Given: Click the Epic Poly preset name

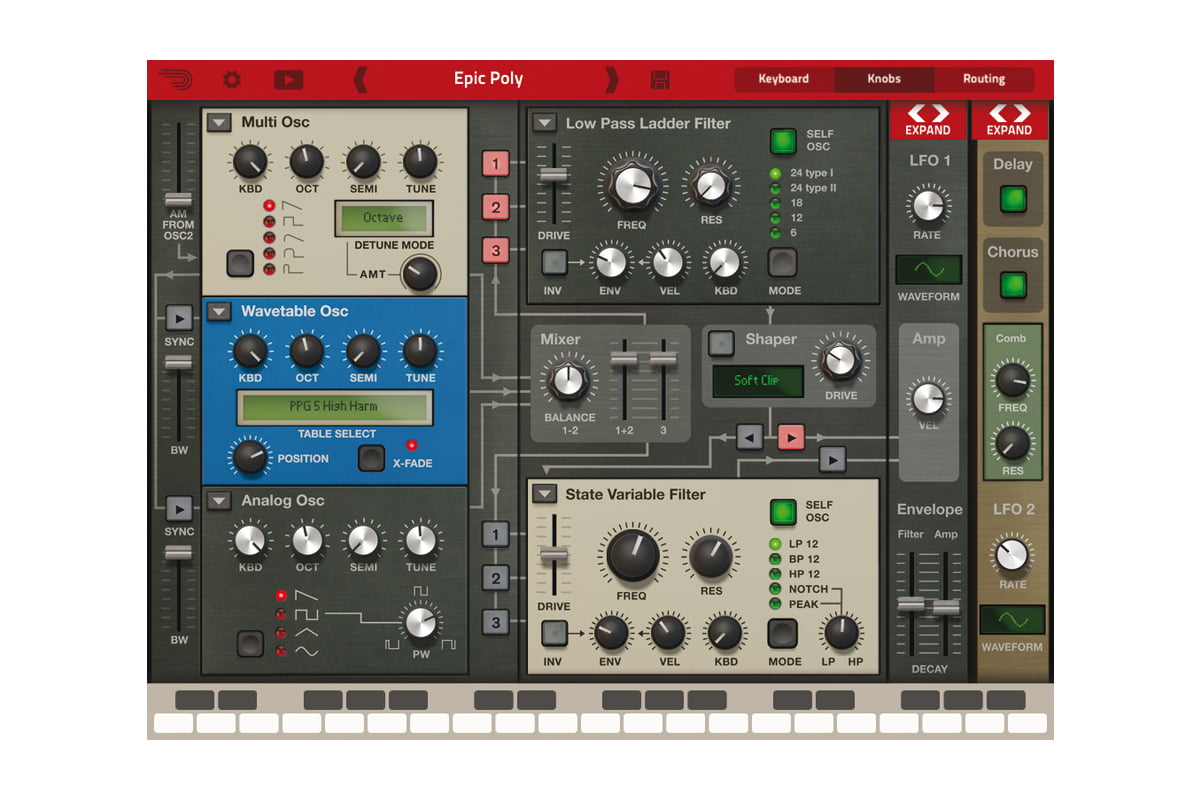Looking at the screenshot, I should (x=488, y=79).
